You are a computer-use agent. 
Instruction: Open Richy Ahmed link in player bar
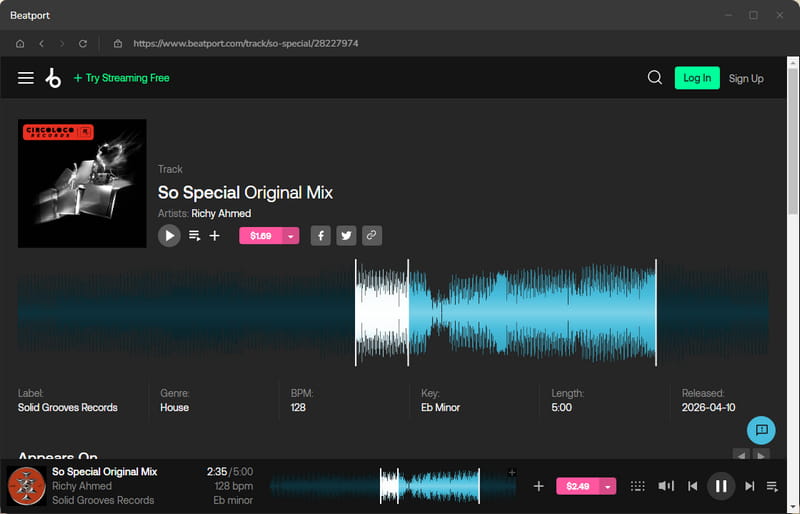click(82, 486)
